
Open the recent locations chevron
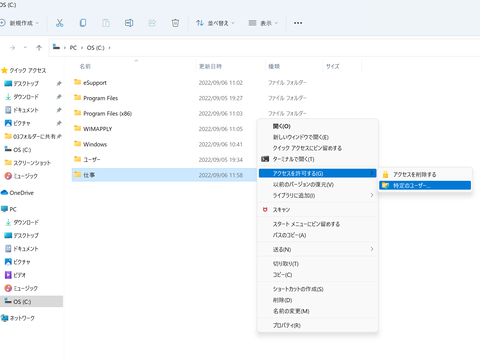pos(25,48)
